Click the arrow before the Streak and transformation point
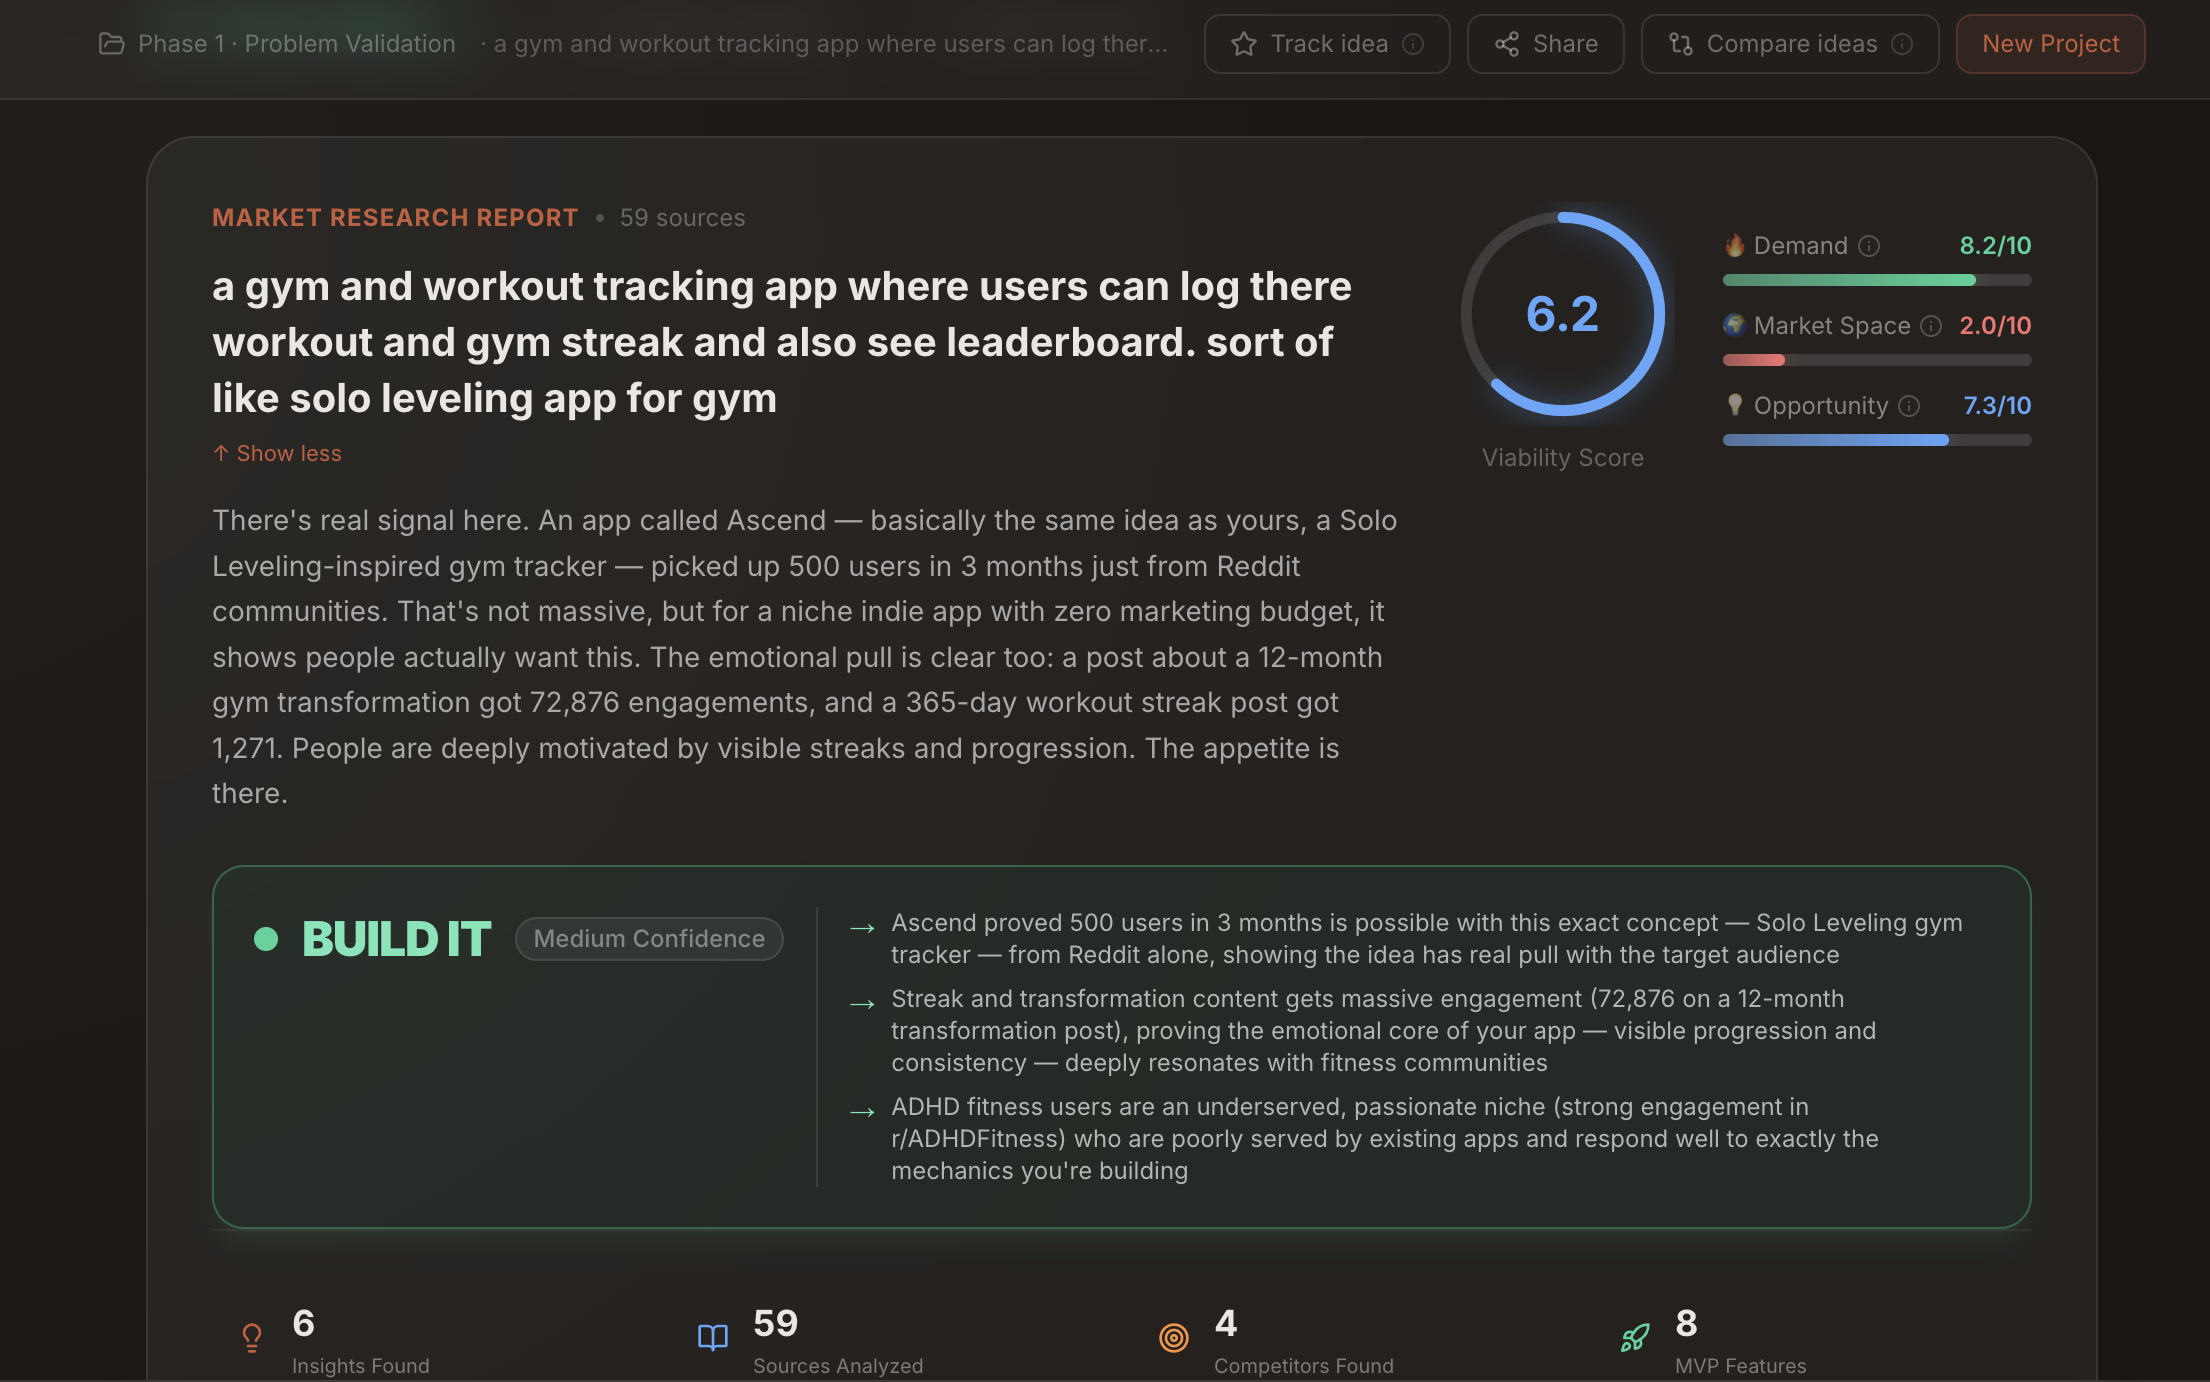The width and height of the screenshot is (2210, 1382). point(862,1005)
